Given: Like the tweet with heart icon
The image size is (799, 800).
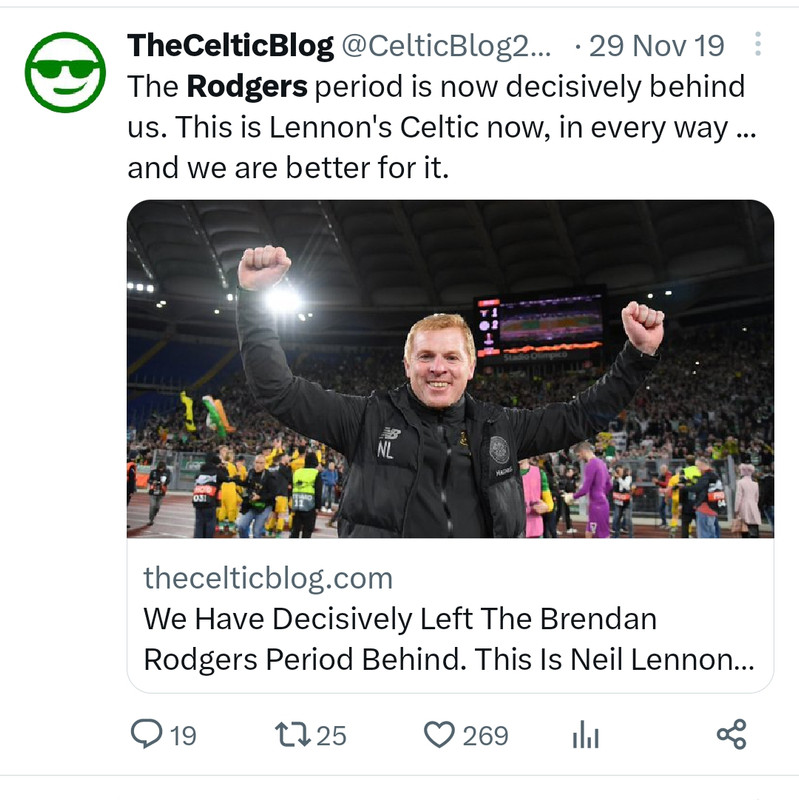Looking at the screenshot, I should tap(439, 735).
